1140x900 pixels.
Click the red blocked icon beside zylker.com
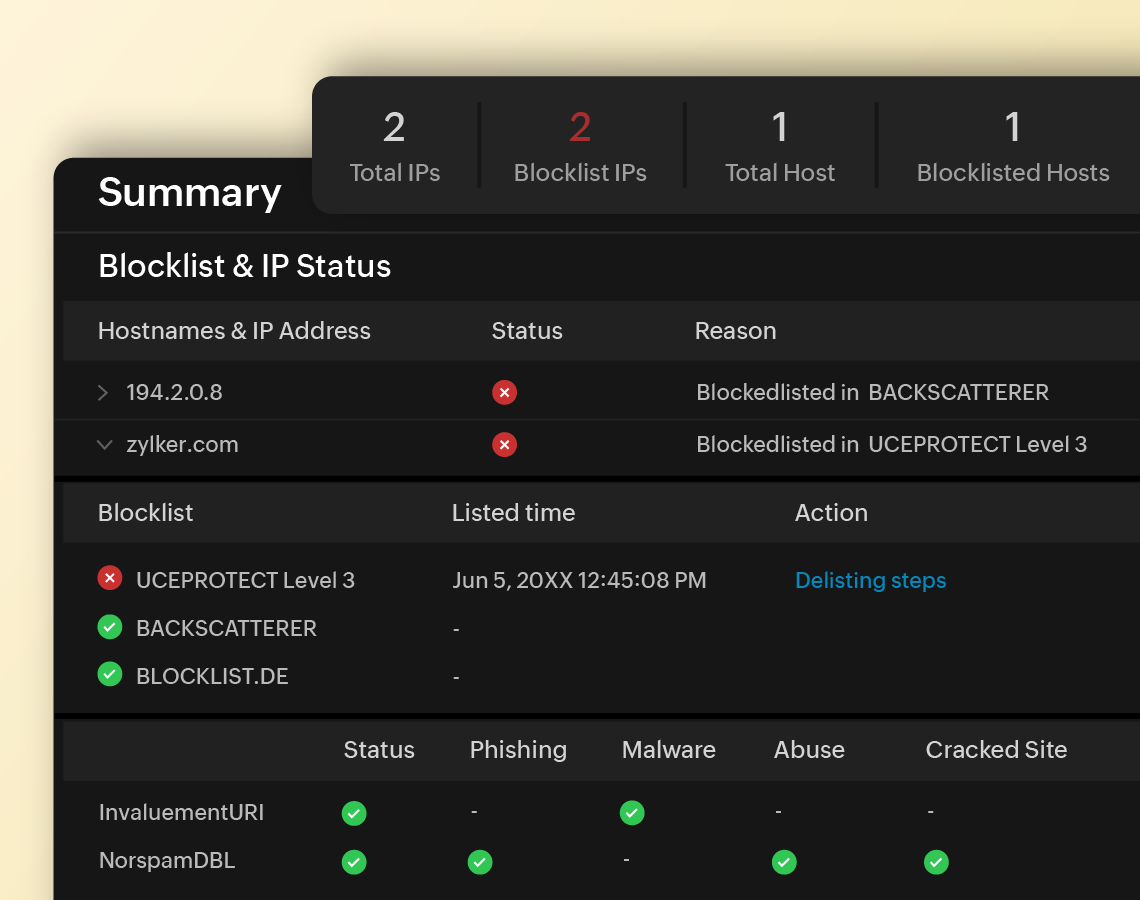[x=505, y=444]
